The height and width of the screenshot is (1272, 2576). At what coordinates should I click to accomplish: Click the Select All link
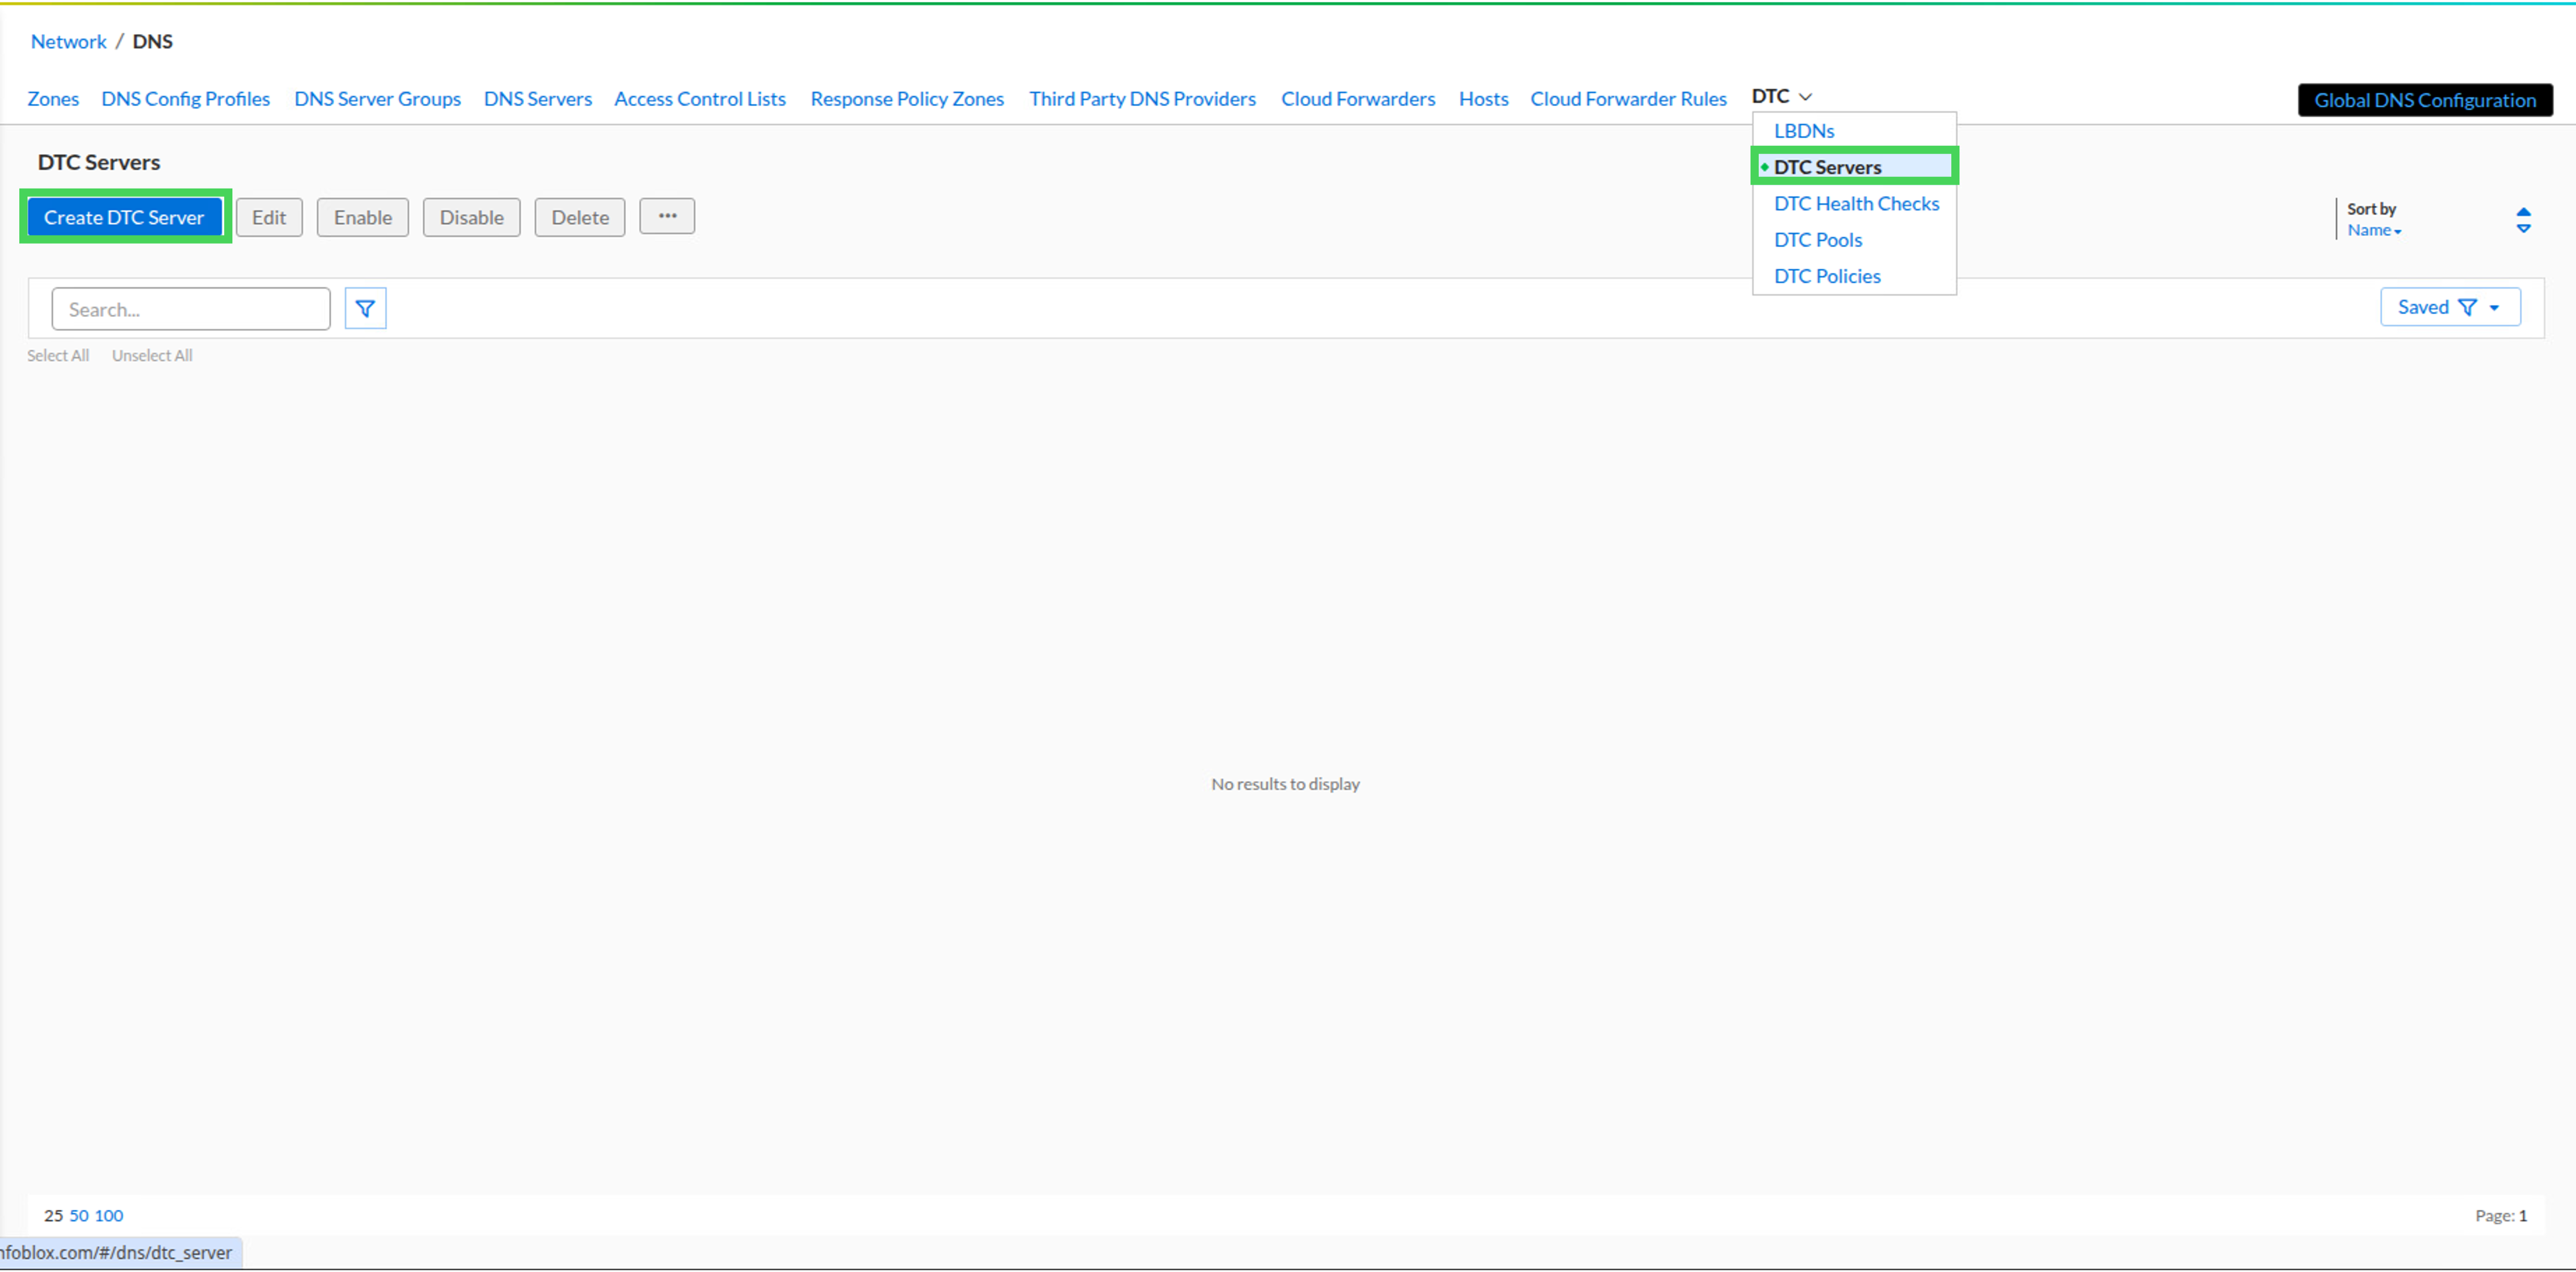[x=58, y=356]
